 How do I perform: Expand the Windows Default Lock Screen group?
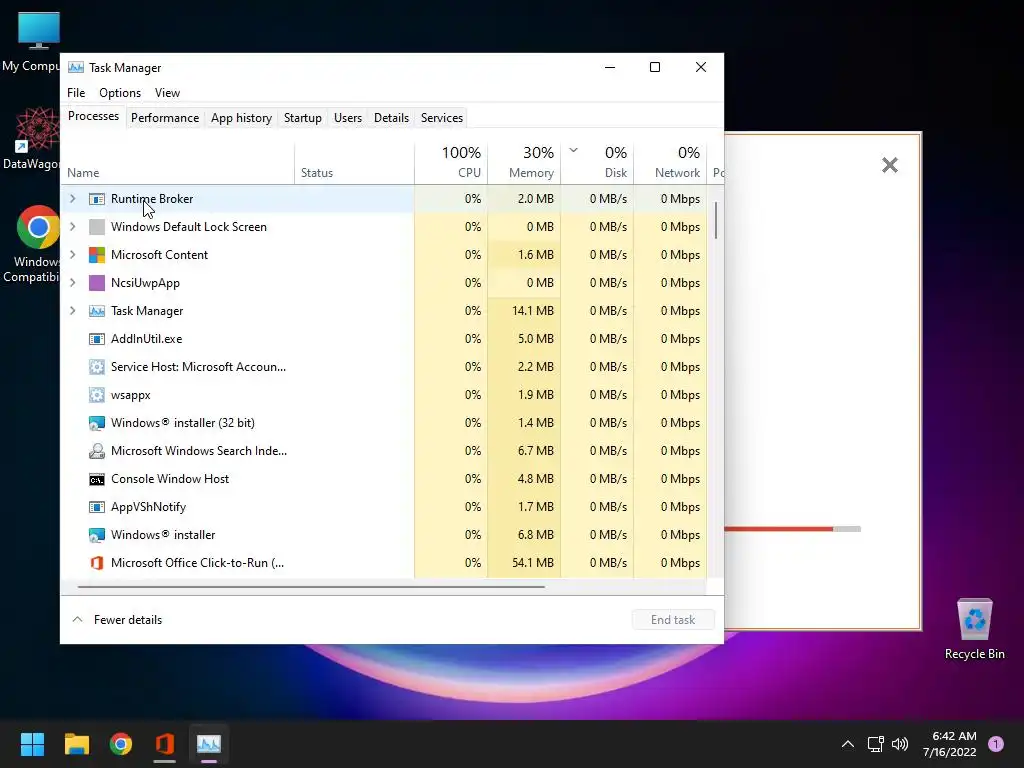pyautogui.click(x=72, y=227)
